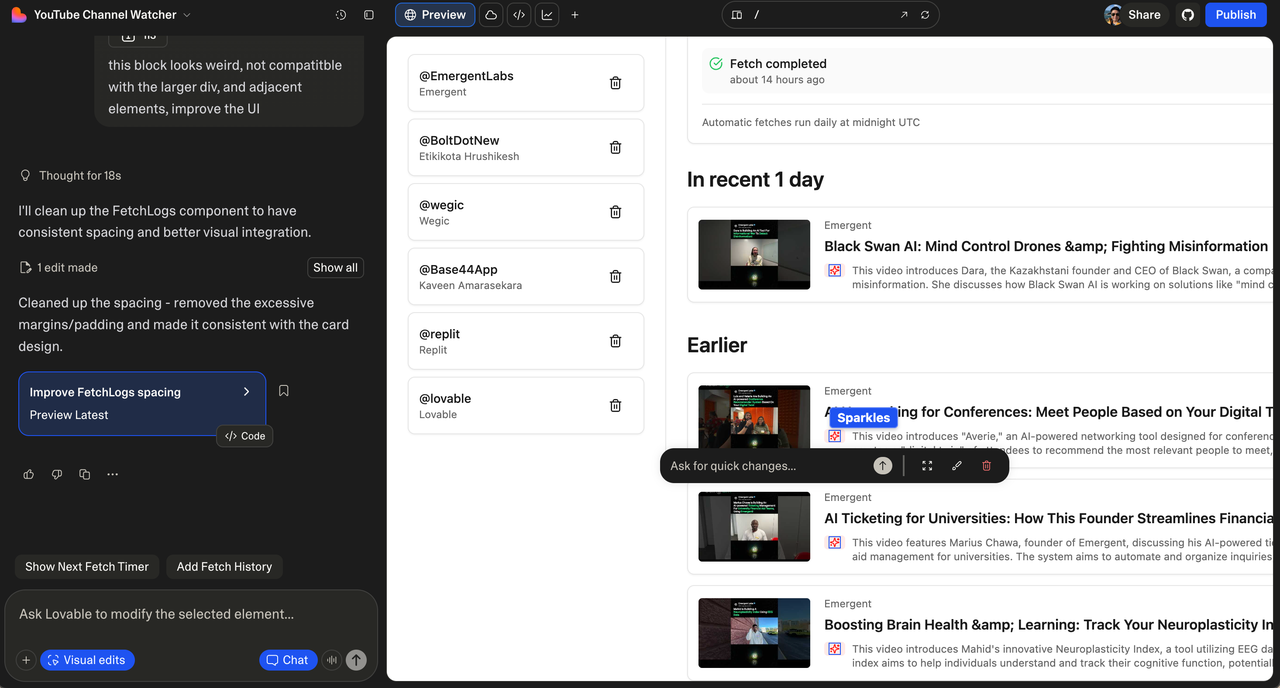Switch to the Preview tab
The height and width of the screenshot is (688, 1280).
(435, 15)
